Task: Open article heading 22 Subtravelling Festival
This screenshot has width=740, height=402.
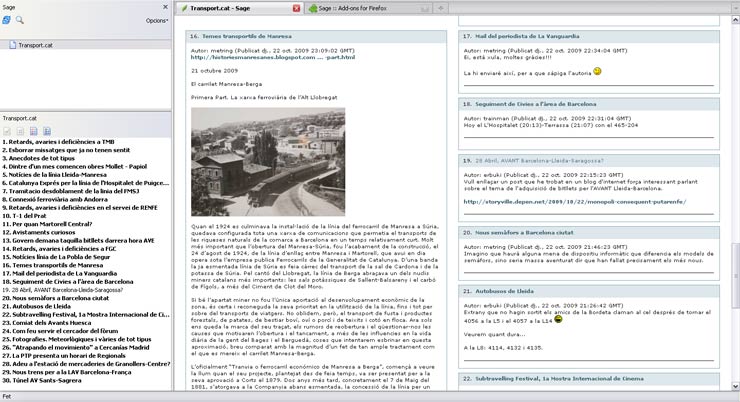Action: (x=559, y=379)
